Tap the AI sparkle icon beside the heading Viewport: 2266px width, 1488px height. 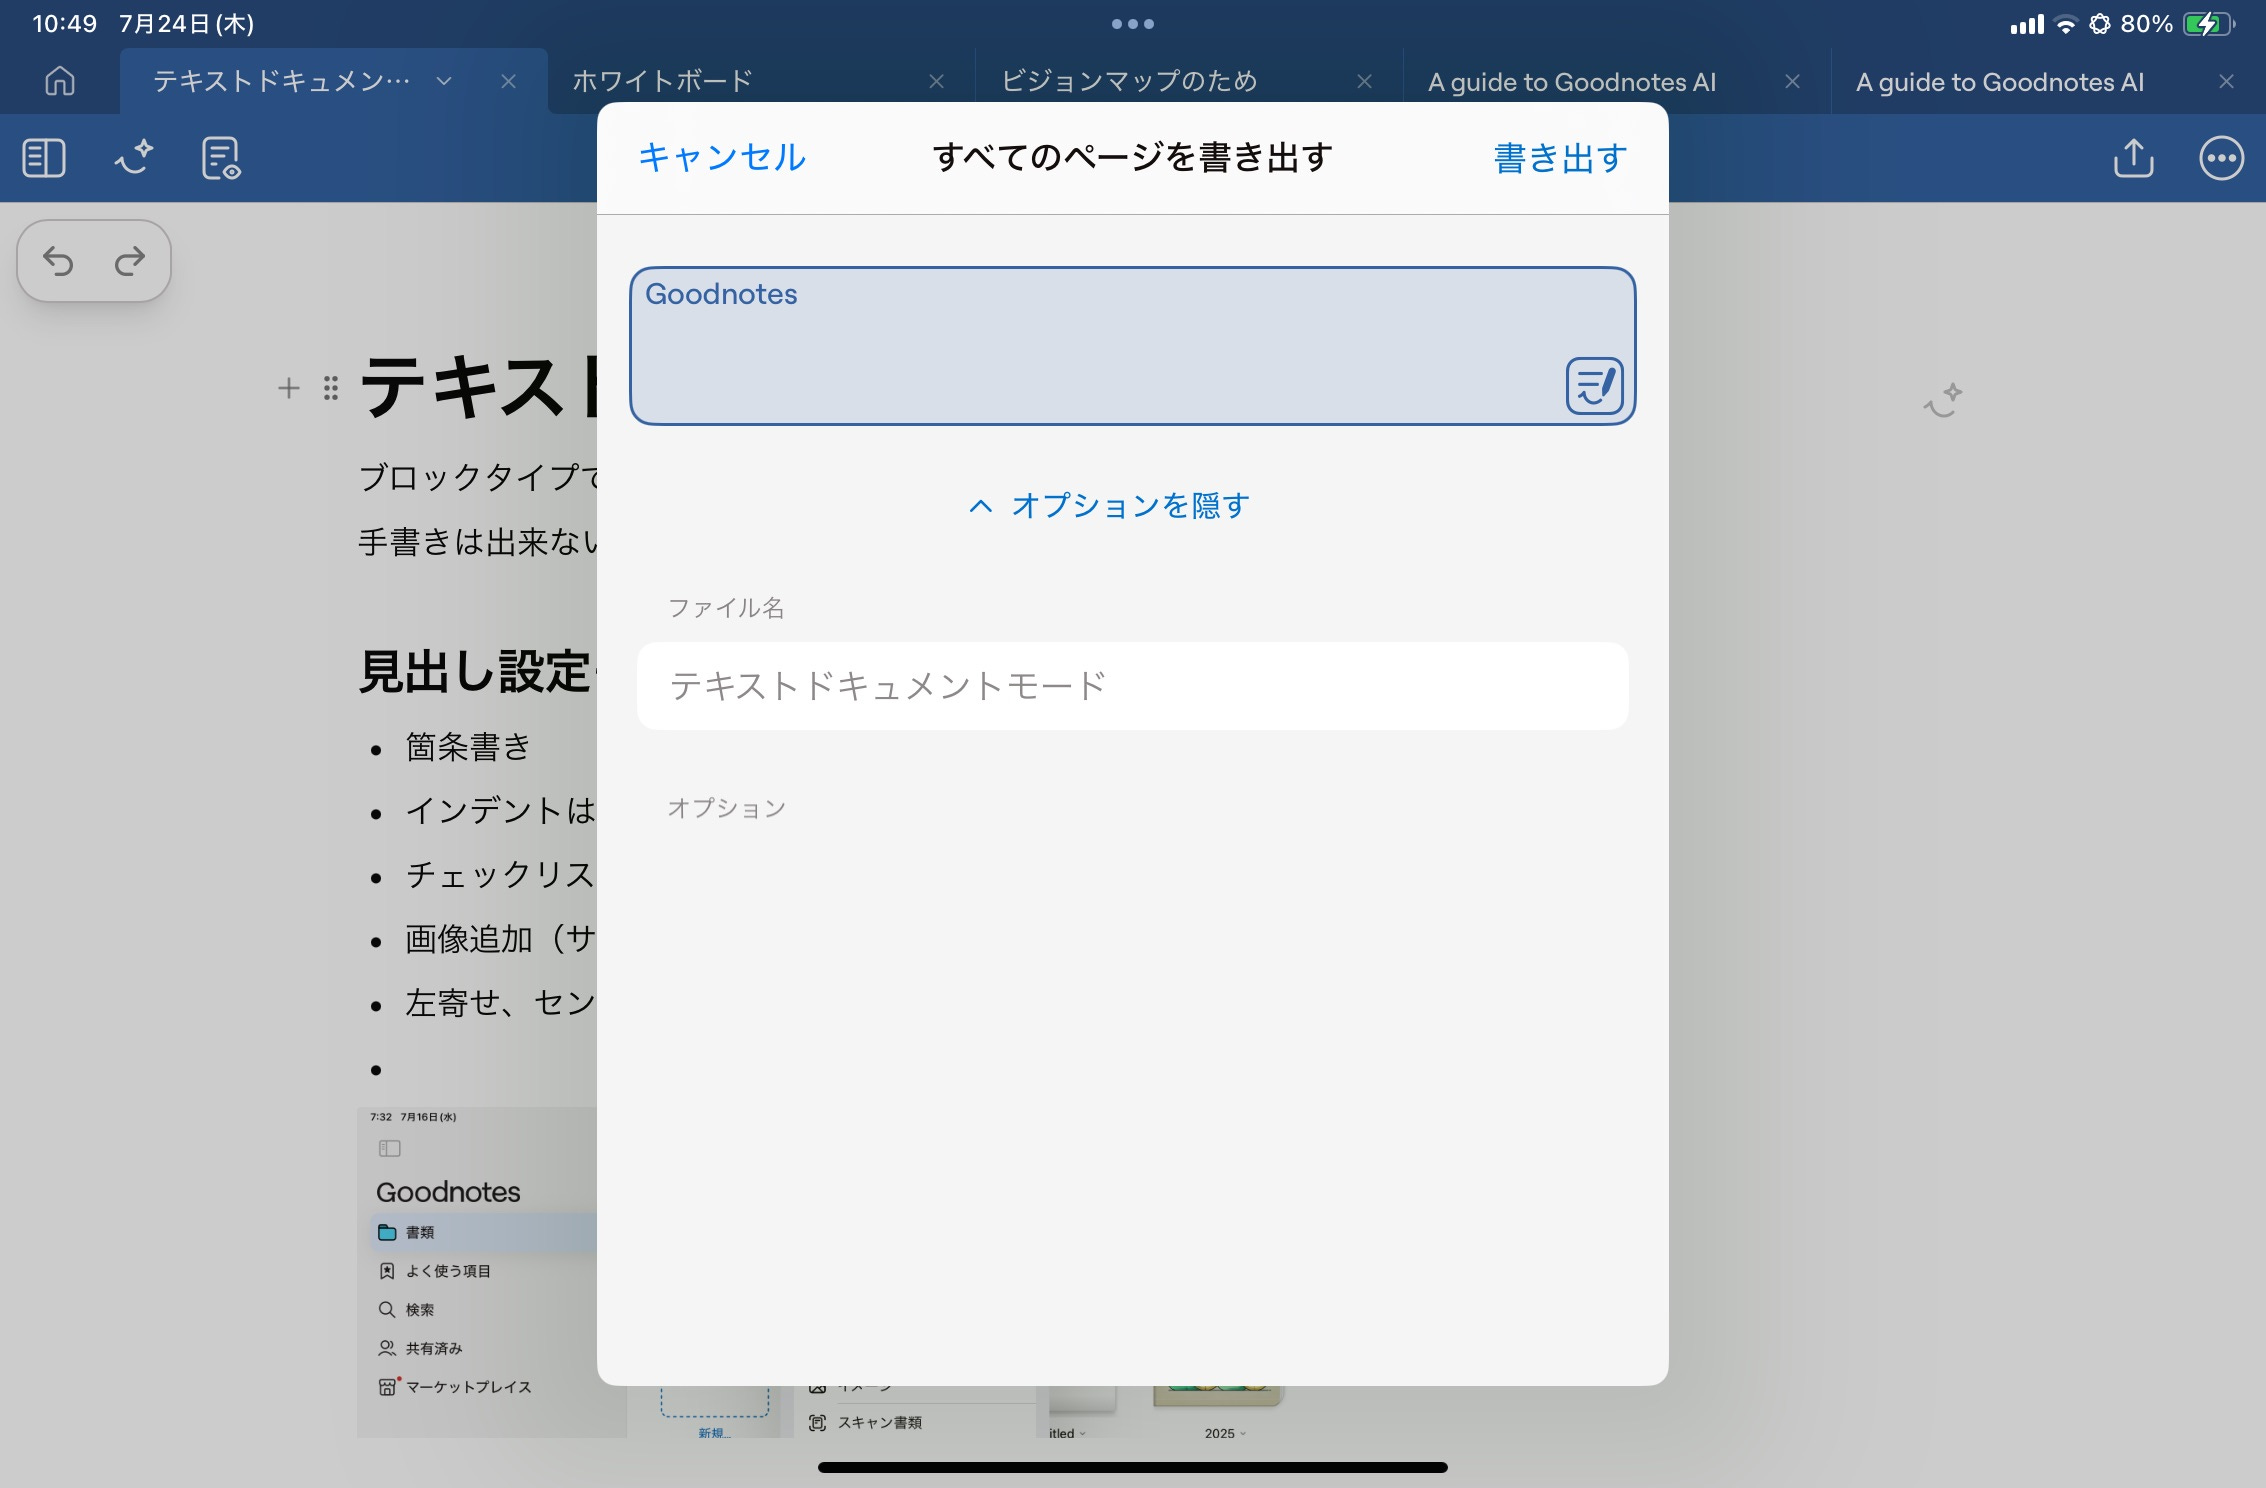[x=1942, y=400]
